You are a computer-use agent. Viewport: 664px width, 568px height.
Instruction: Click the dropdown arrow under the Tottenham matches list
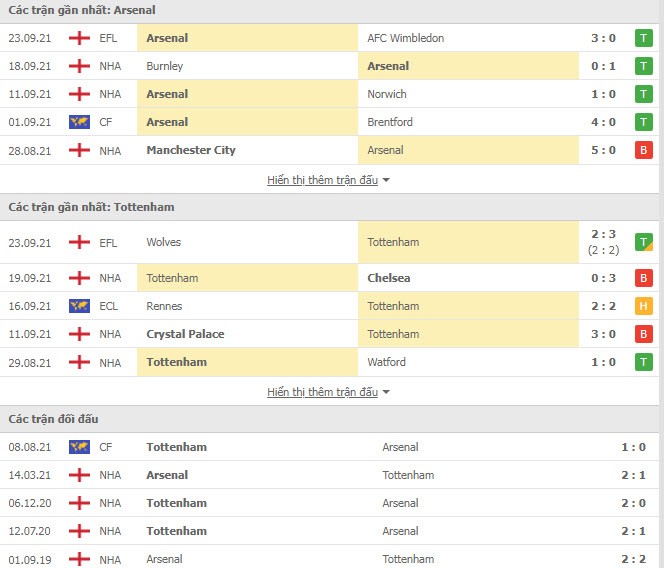[x=386, y=392]
